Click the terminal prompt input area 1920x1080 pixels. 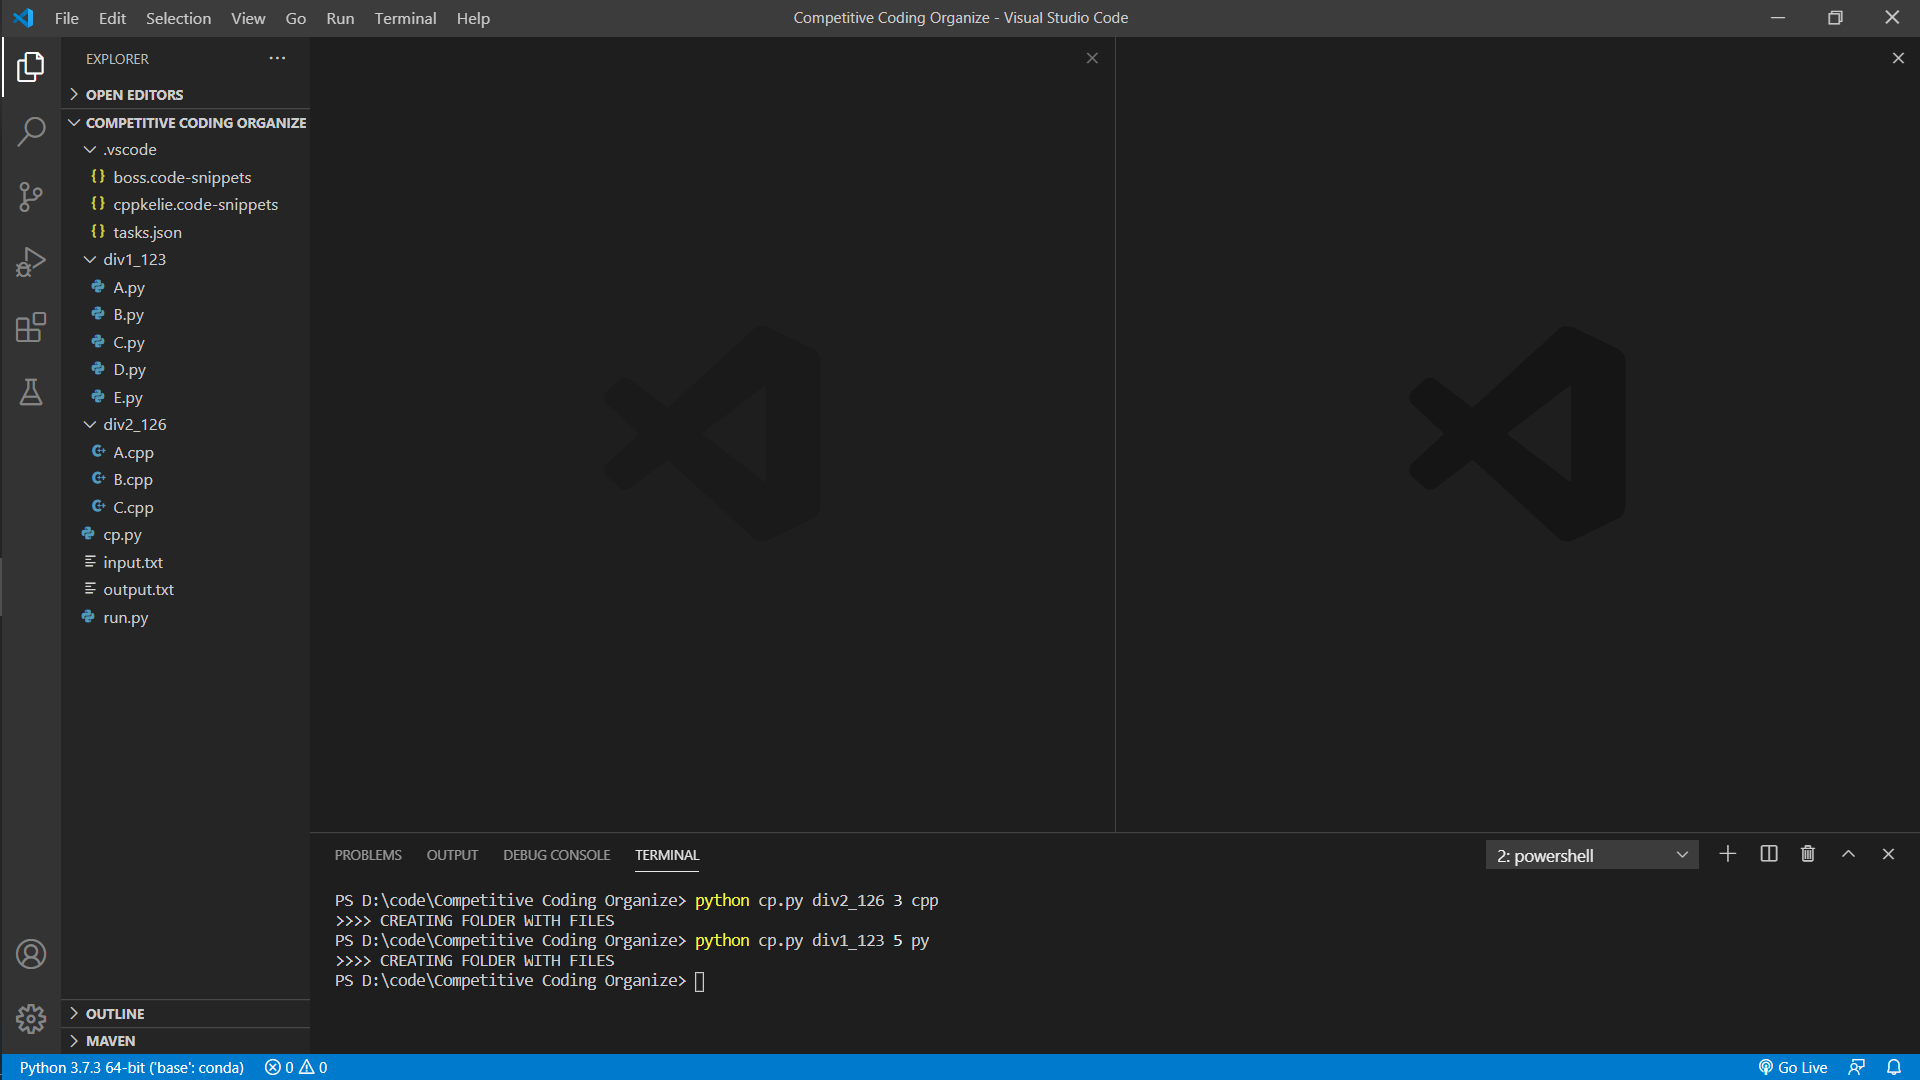(x=700, y=981)
